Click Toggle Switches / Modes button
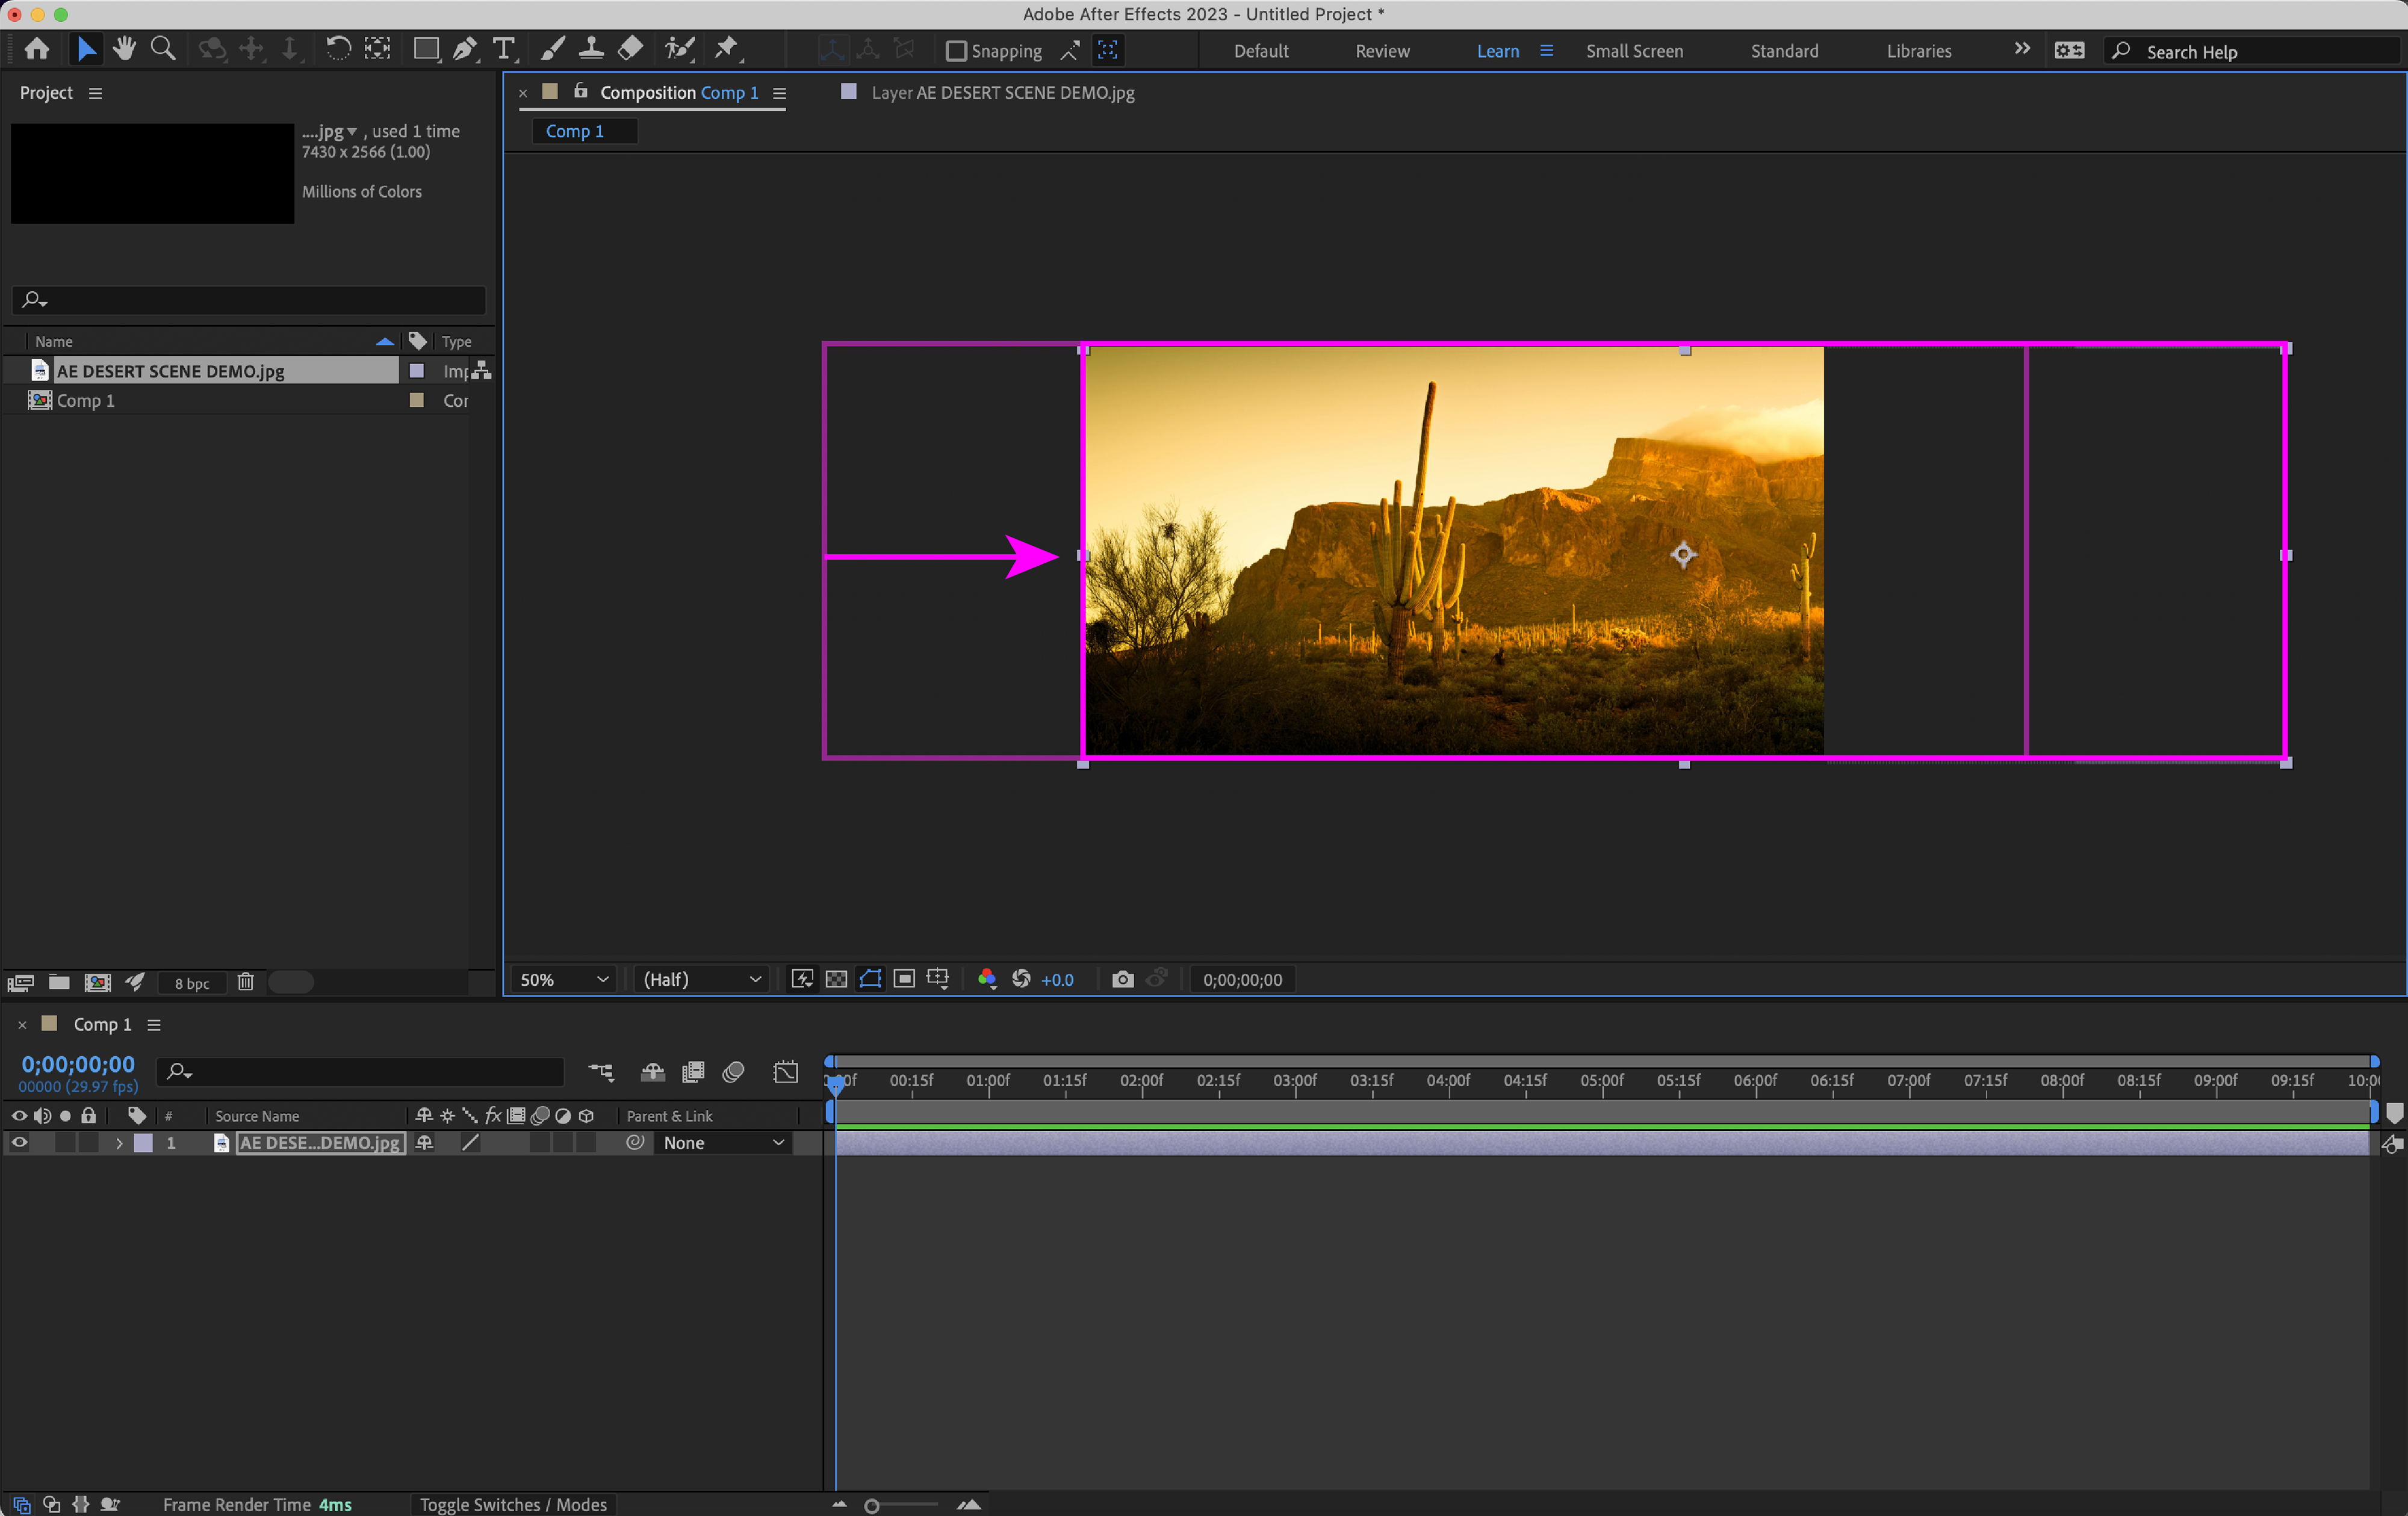The height and width of the screenshot is (1516, 2408). pos(513,1504)
